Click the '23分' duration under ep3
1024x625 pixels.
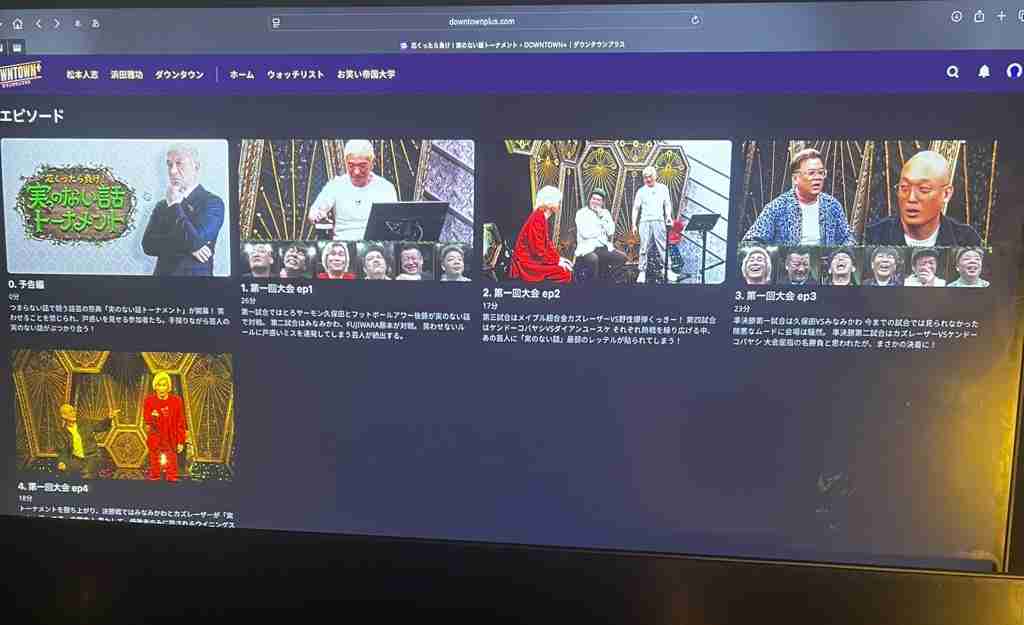742,308
